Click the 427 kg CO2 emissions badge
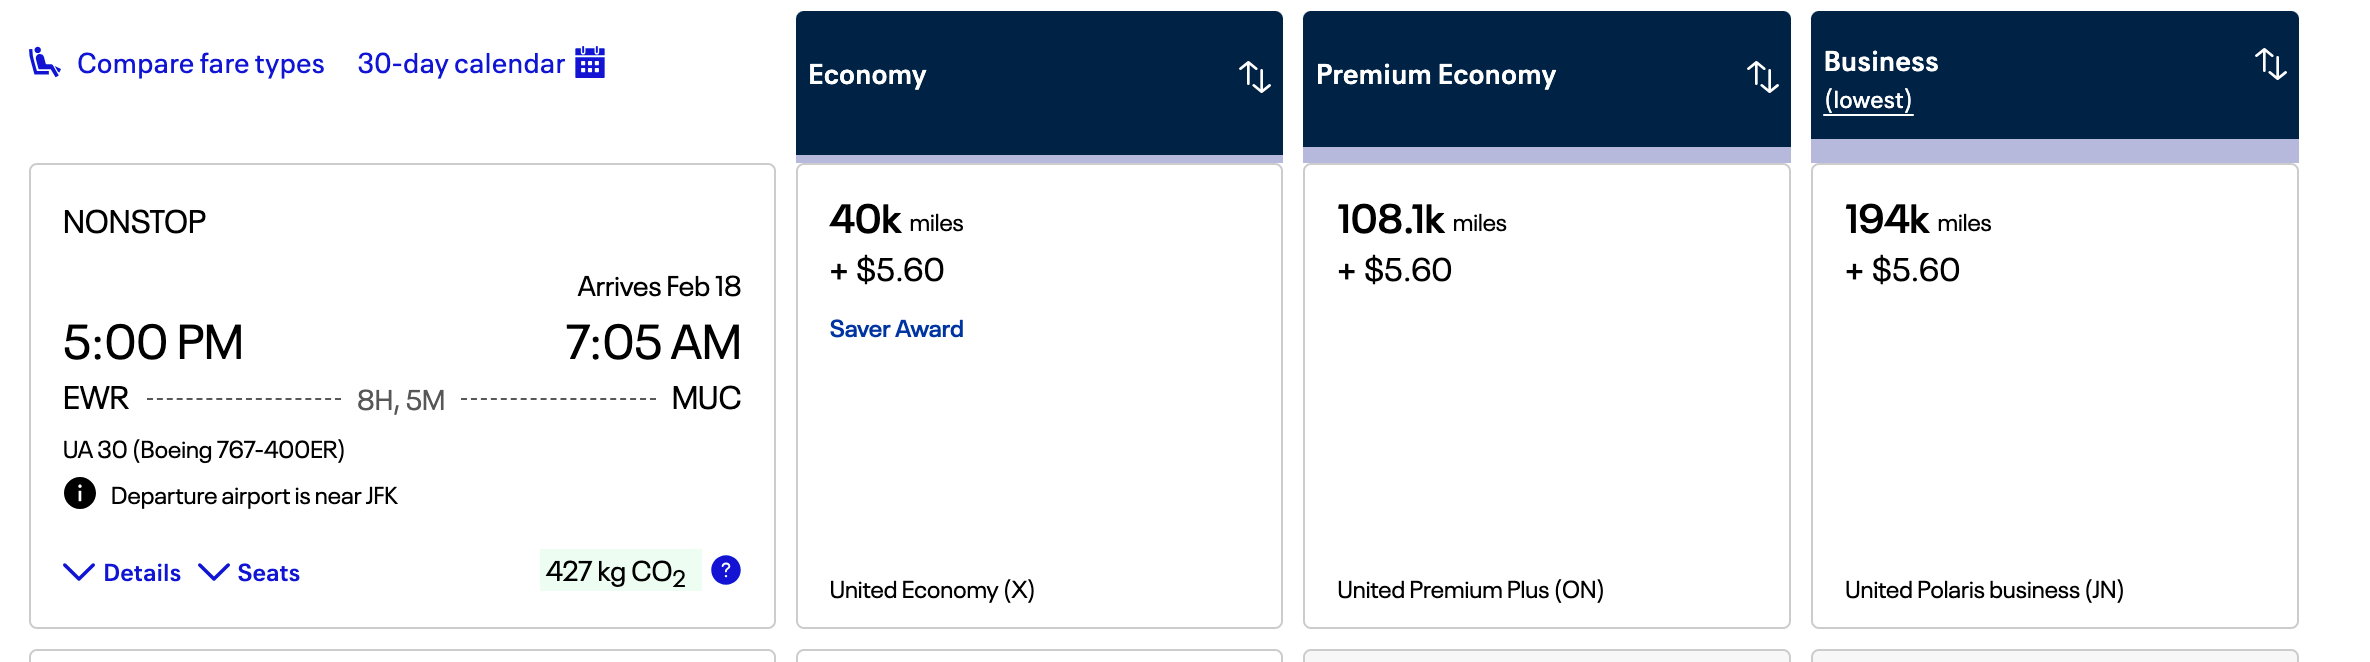This screenshot has height=662, width=2370. tap(620, 571)
